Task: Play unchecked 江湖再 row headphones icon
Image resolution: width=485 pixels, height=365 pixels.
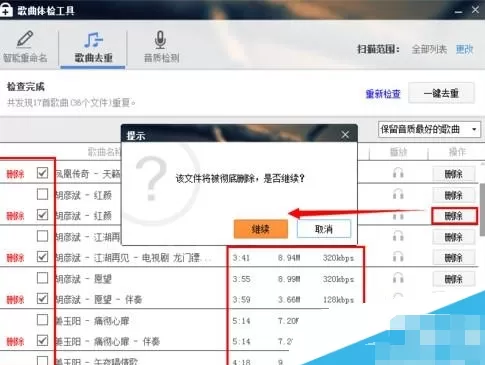Action: coord(398,236)
